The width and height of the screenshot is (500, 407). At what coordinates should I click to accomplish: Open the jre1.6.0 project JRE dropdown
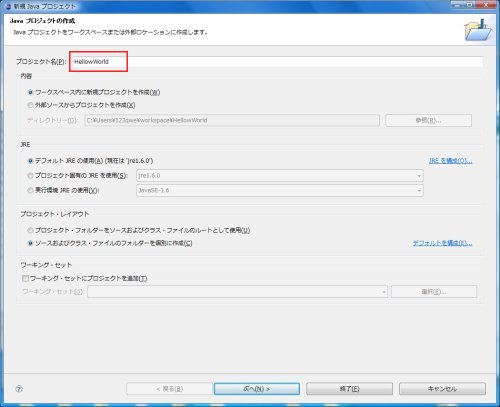pyautogui.click(x=280, y=175)
